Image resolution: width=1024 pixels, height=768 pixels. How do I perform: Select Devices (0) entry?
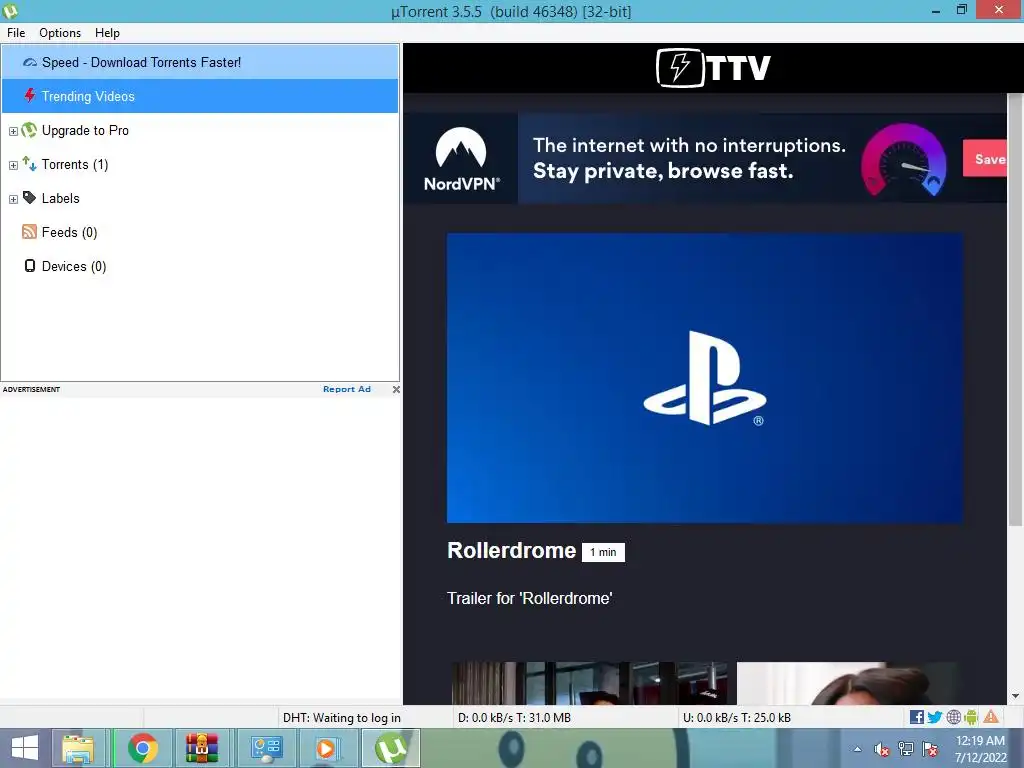pos(74,266)
